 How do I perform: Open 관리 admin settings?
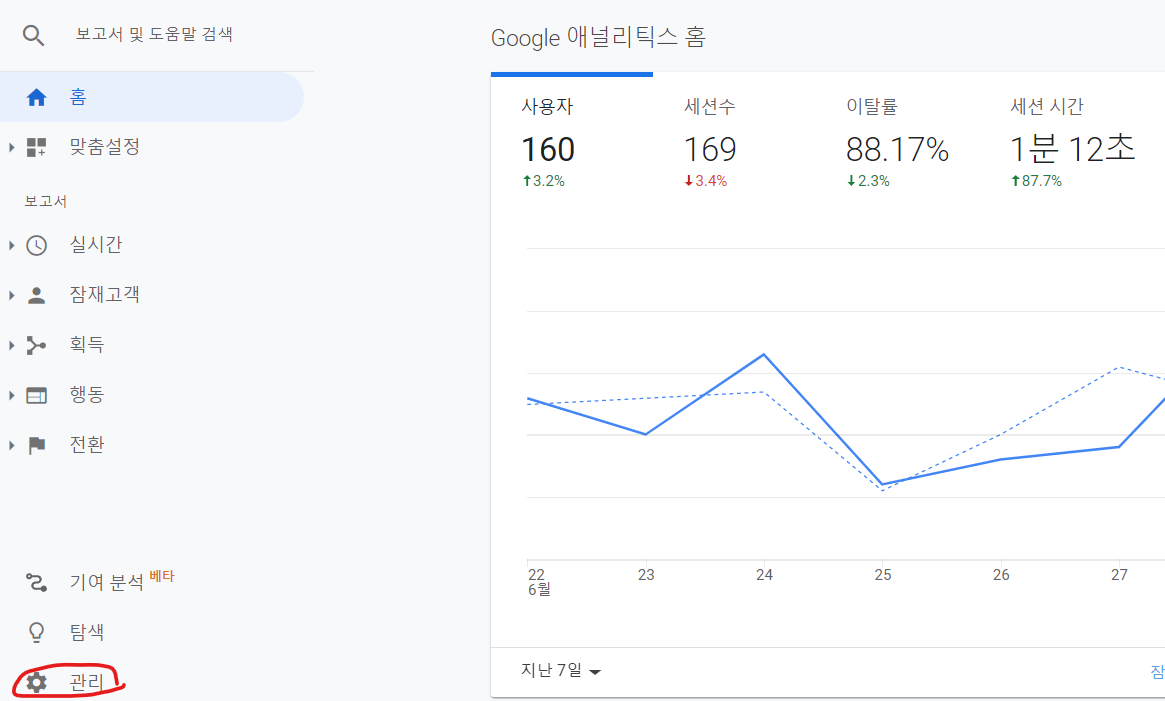[x=87, y=682]
